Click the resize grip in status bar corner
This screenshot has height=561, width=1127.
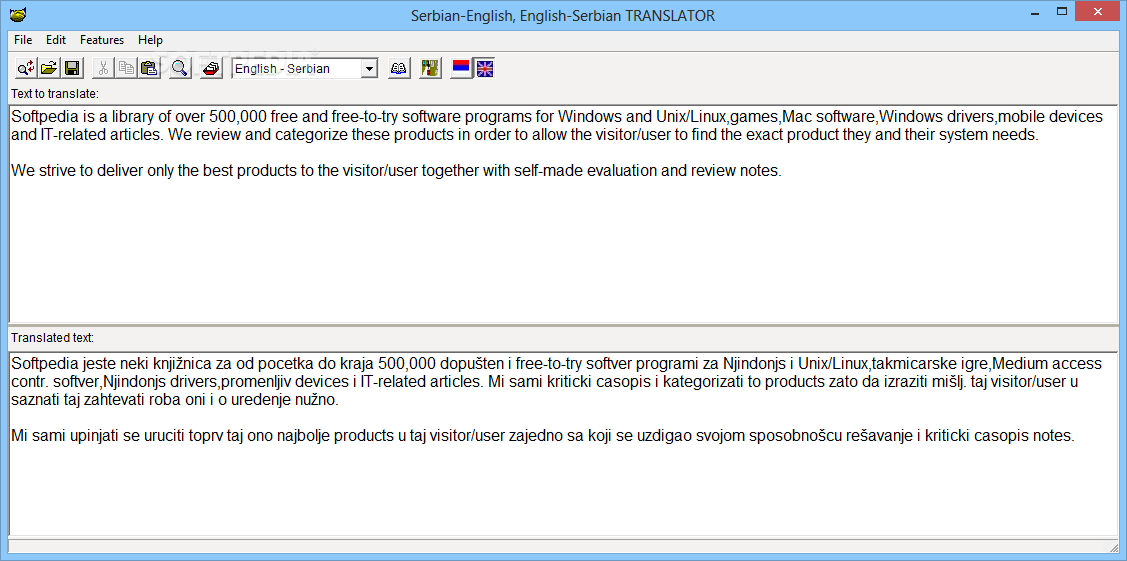click(1114, 547)
